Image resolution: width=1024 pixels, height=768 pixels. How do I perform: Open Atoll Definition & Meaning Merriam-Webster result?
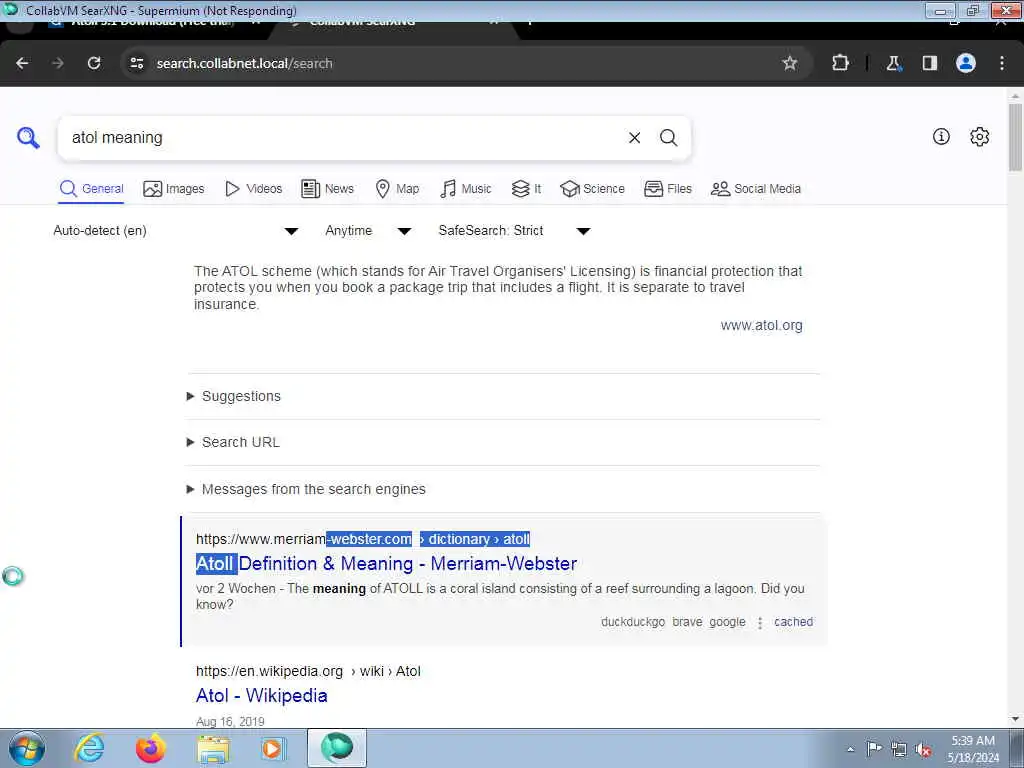coord(386,564)
